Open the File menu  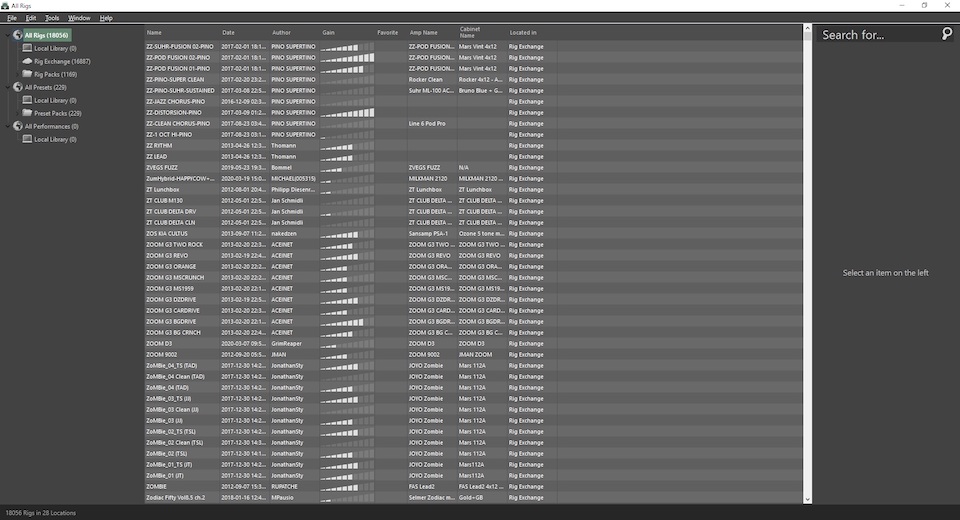(x=12, y=18)
